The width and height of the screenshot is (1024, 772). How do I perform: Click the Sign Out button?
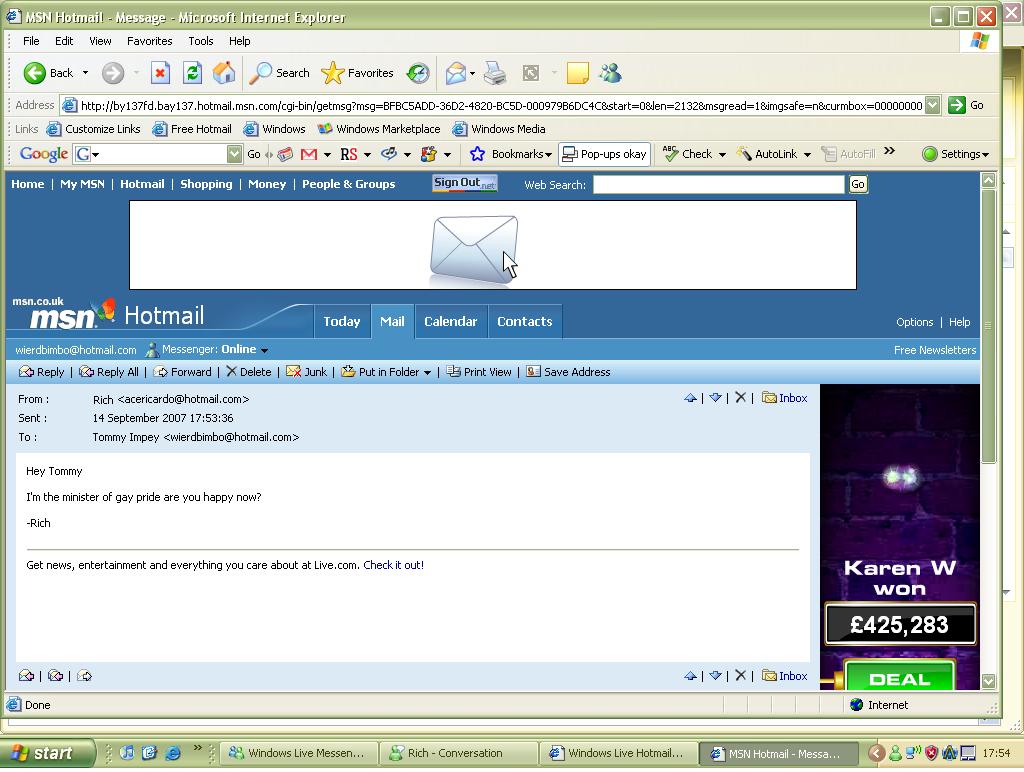465,183
